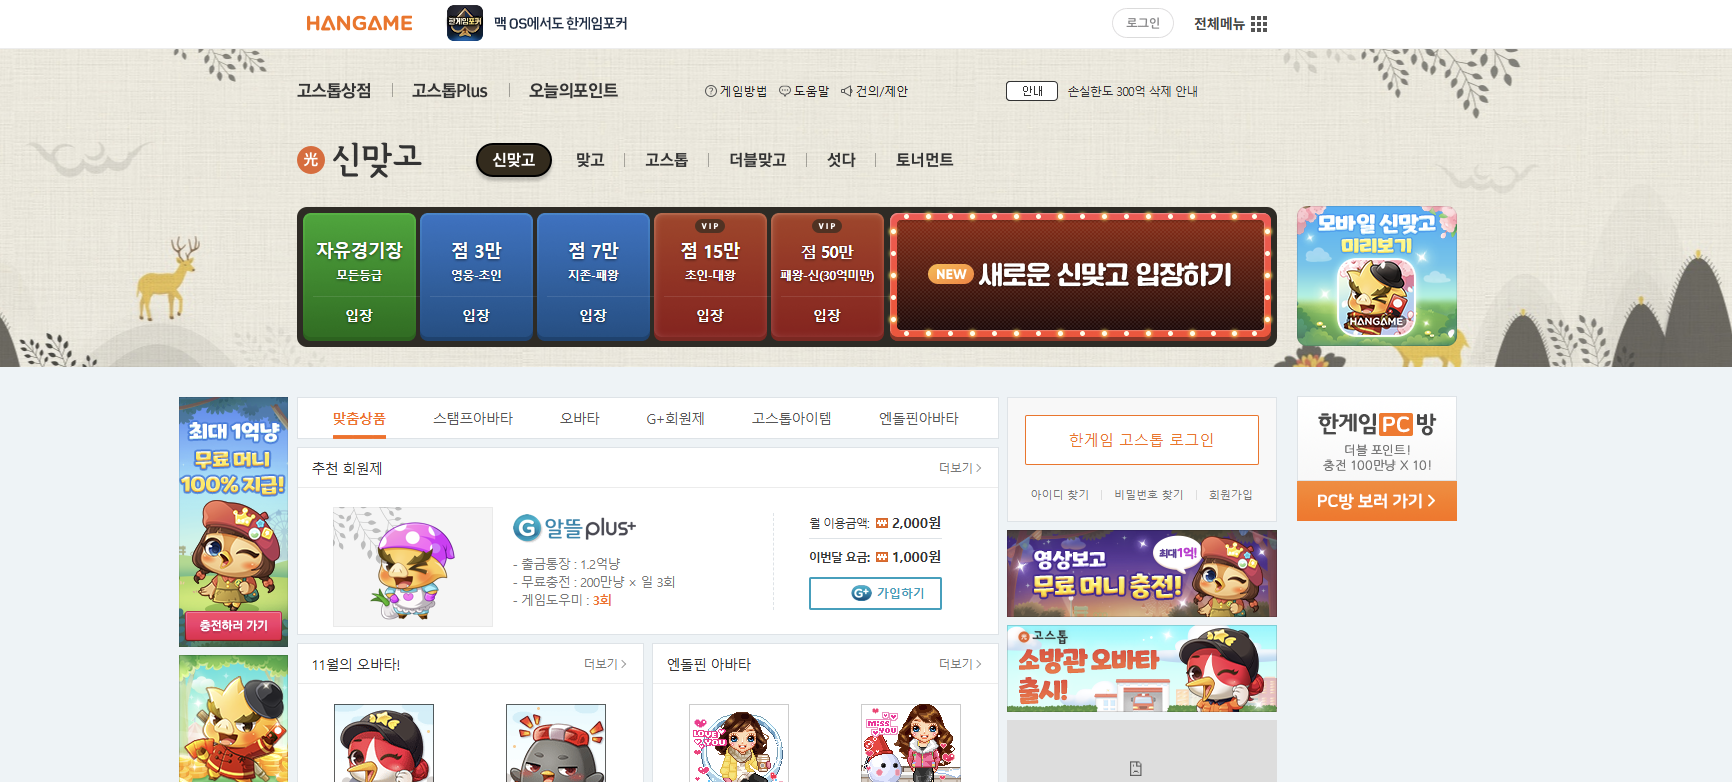Click the 가입하기 membership button
1732x782 pixels.
[x=875, y=593]
